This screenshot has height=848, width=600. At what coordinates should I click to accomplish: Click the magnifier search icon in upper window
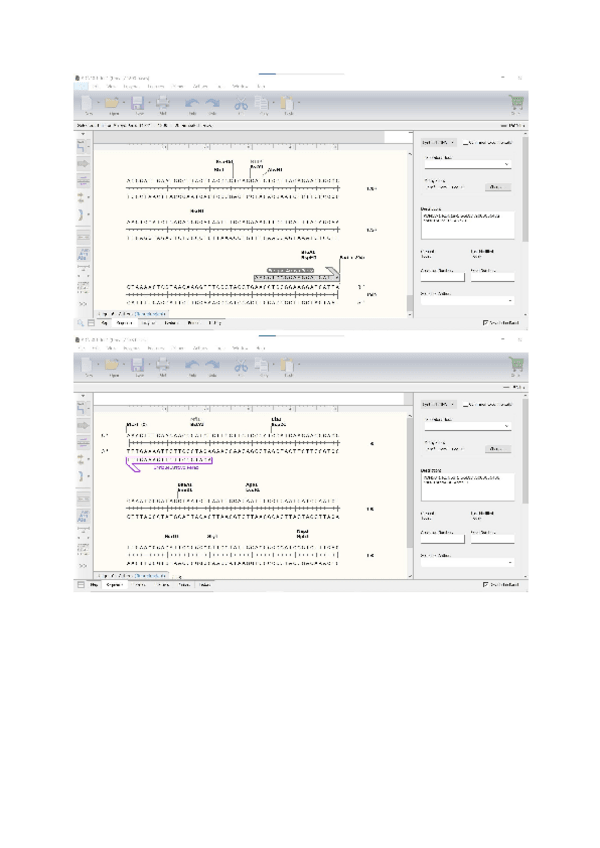tap(80, 323)
